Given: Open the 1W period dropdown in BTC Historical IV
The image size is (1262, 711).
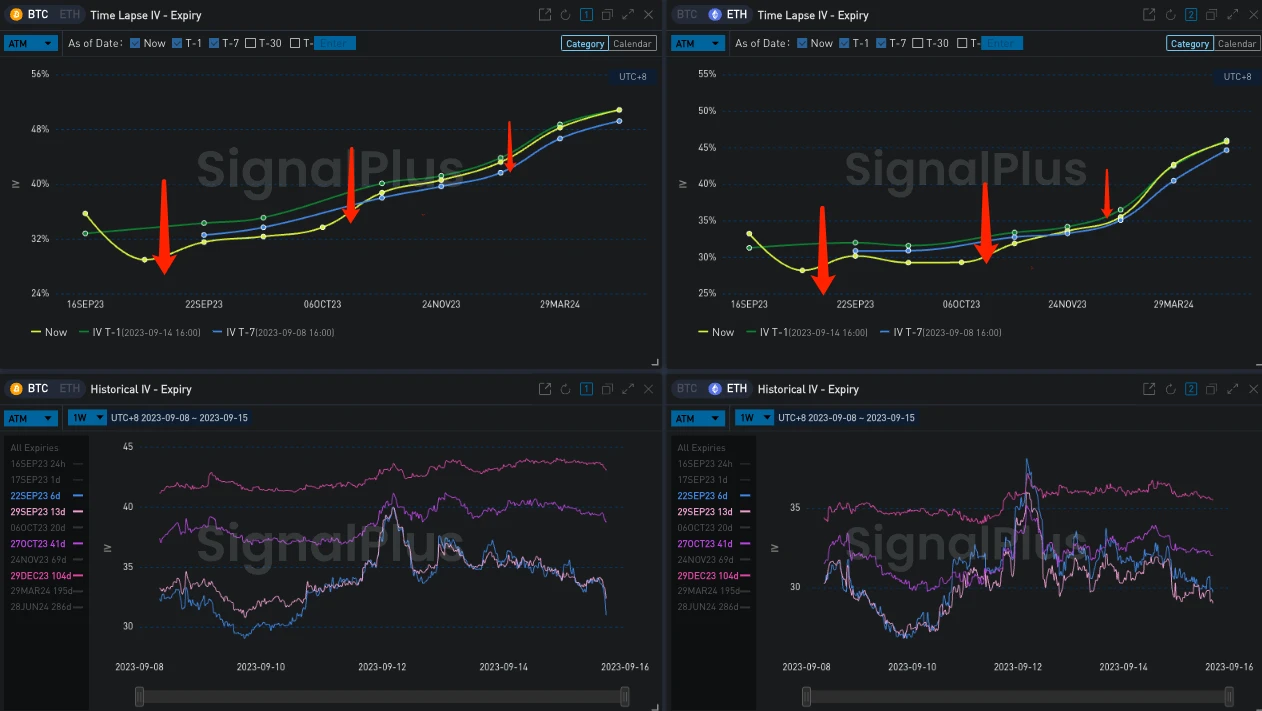Looking at the screenshot, I should click(x=86, y=417).
